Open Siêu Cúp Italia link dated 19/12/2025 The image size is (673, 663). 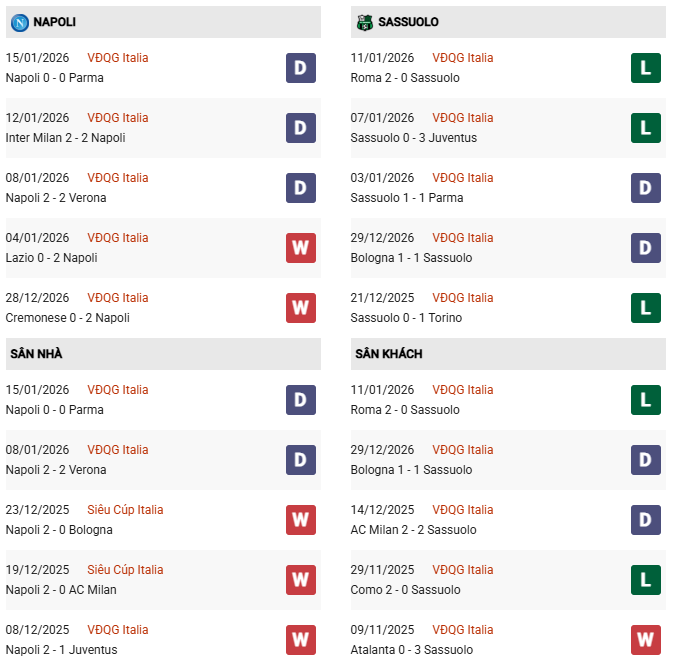[x=125, y=570]
